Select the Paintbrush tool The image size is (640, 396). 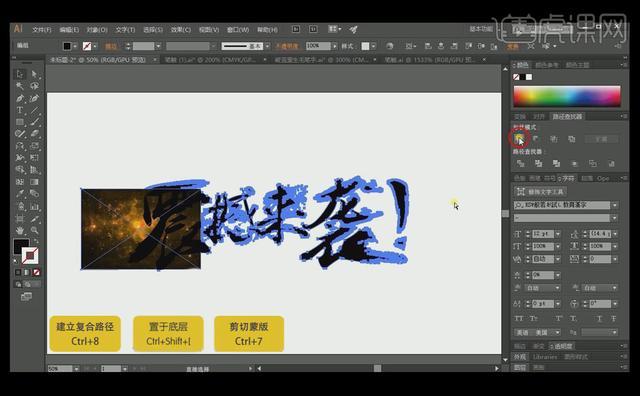click(34, 122)
